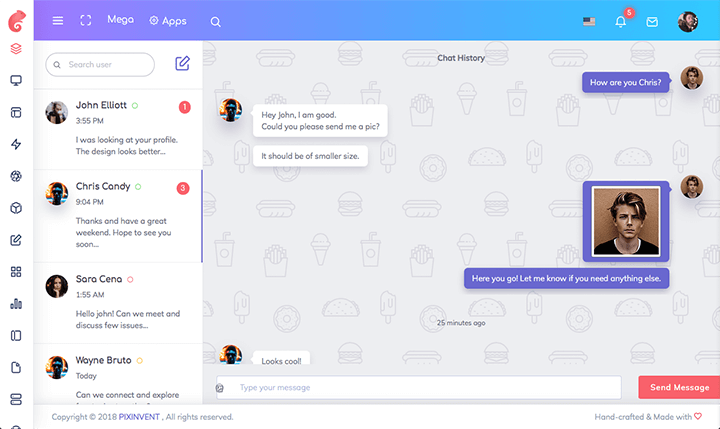The height and width of the screenshot is (429, 720).
Task: Open the sent portrait photo in chat
Action: coord(626,221)
